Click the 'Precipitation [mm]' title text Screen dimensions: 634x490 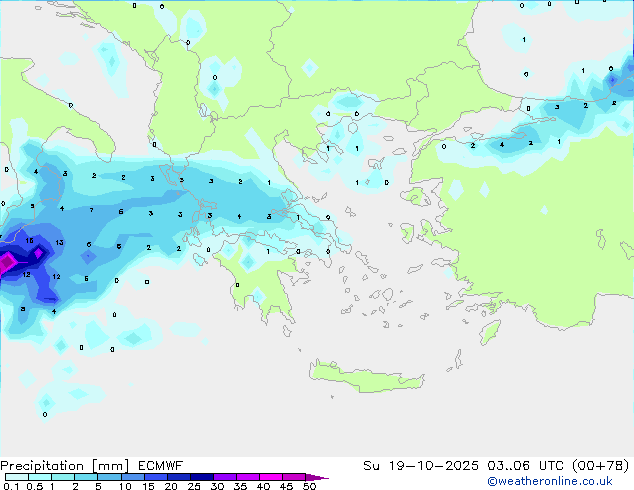(x=64, y=466)
